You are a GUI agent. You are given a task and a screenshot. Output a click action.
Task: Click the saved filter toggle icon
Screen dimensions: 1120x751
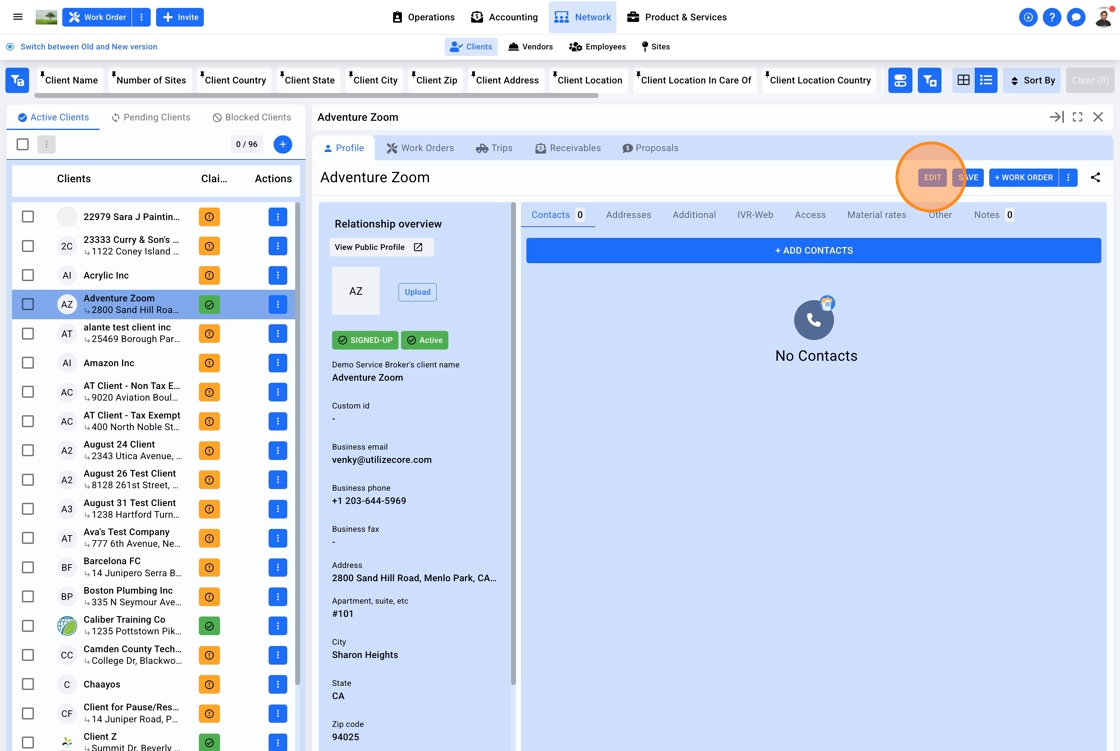(900, 80)
